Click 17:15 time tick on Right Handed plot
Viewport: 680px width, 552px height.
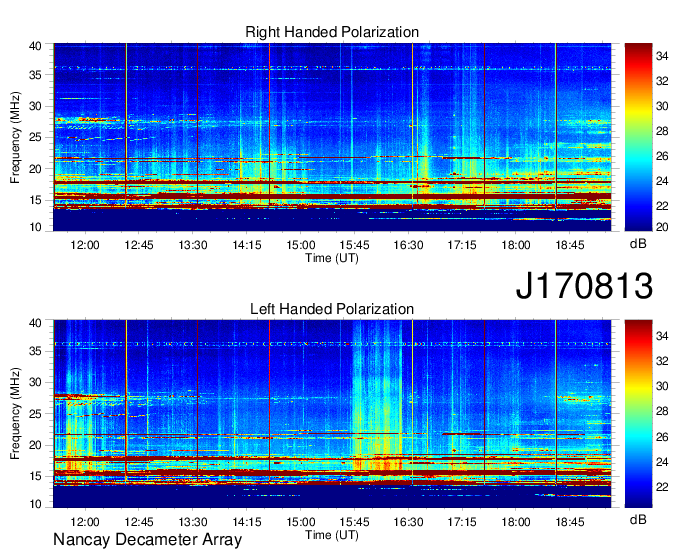[x=462, y=245]
